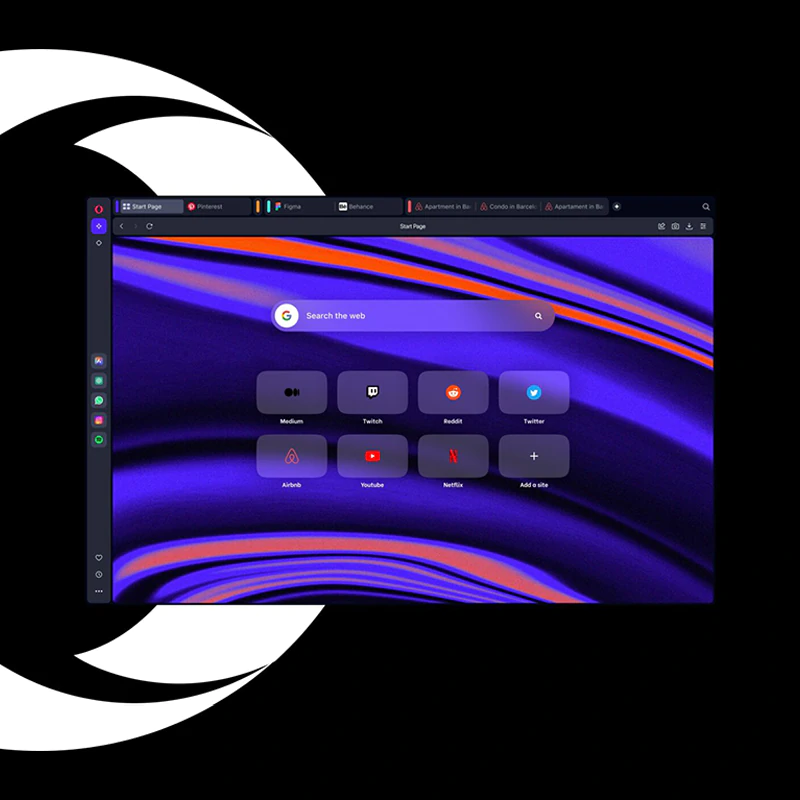Open sidebar setup with the three dots
This screenshot has width=800, height=800.
[98, 591]
